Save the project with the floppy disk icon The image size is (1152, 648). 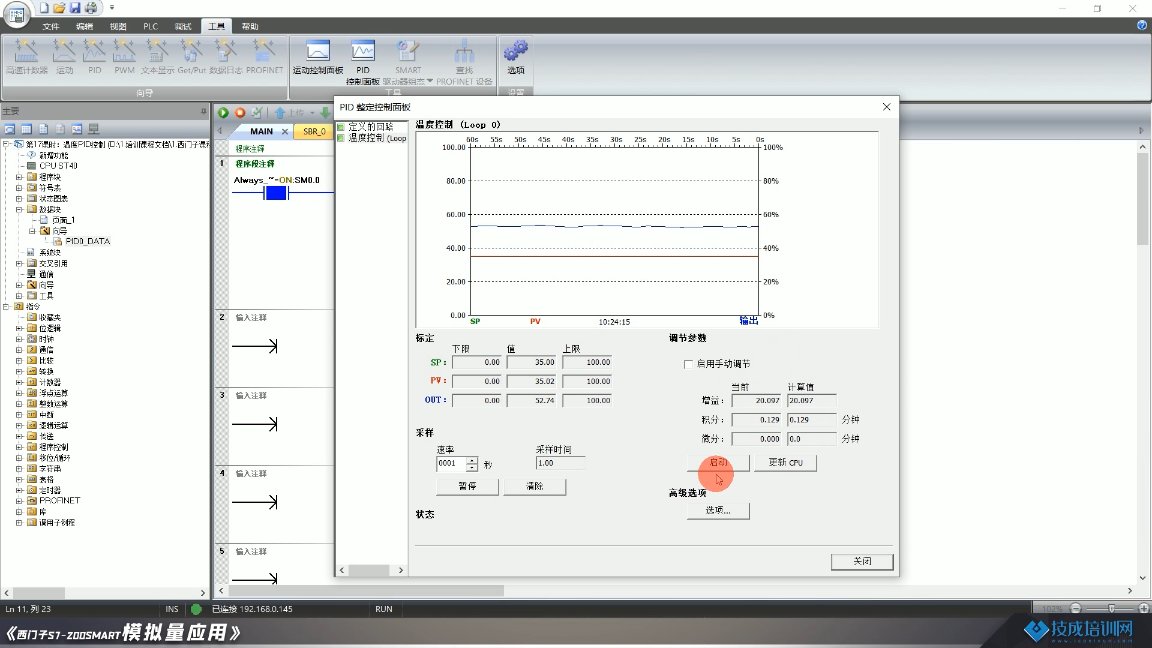[x=75, y=8]
